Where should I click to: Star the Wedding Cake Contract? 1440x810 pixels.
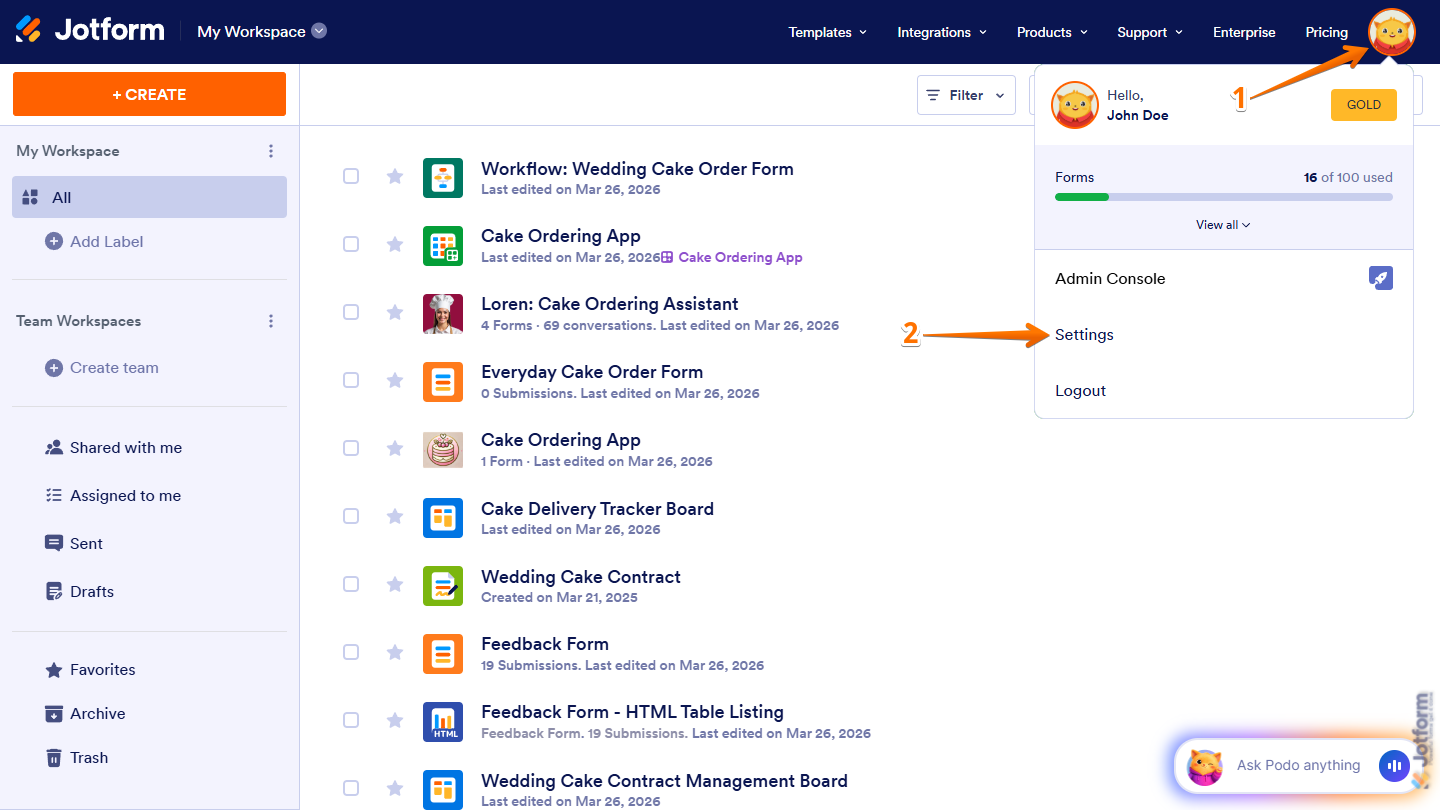395,584
